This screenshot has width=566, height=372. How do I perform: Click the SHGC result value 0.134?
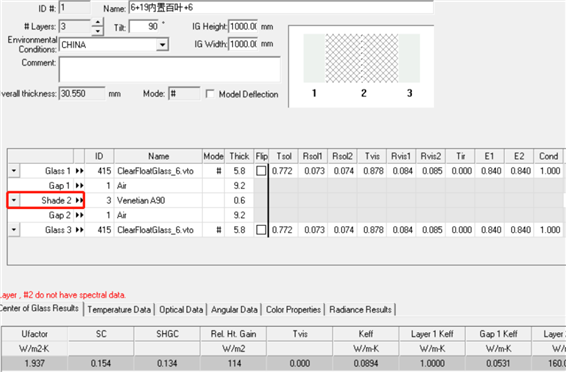point(167,363)
